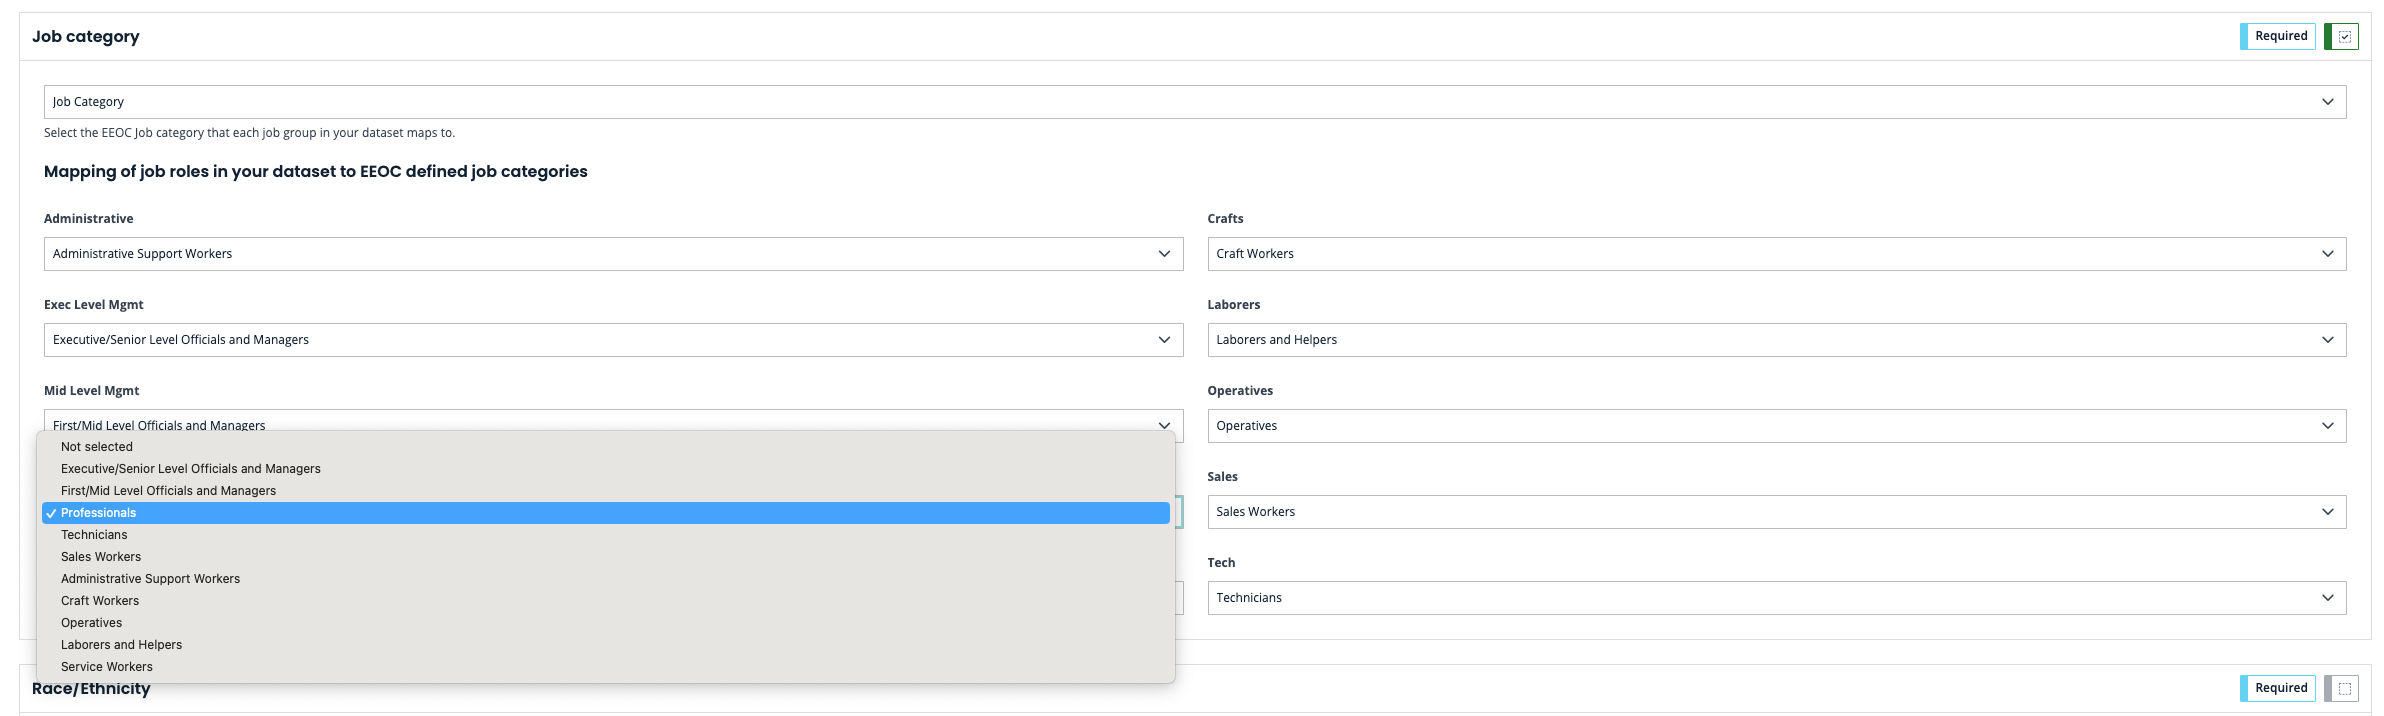Pick the highlighted Professionals option

click(x=99, y=513)
